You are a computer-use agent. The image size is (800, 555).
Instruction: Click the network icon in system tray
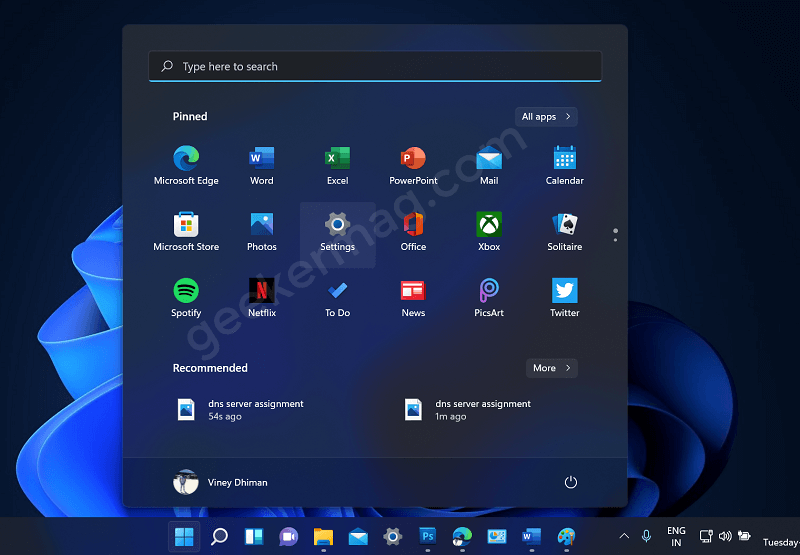pos(706,536)
